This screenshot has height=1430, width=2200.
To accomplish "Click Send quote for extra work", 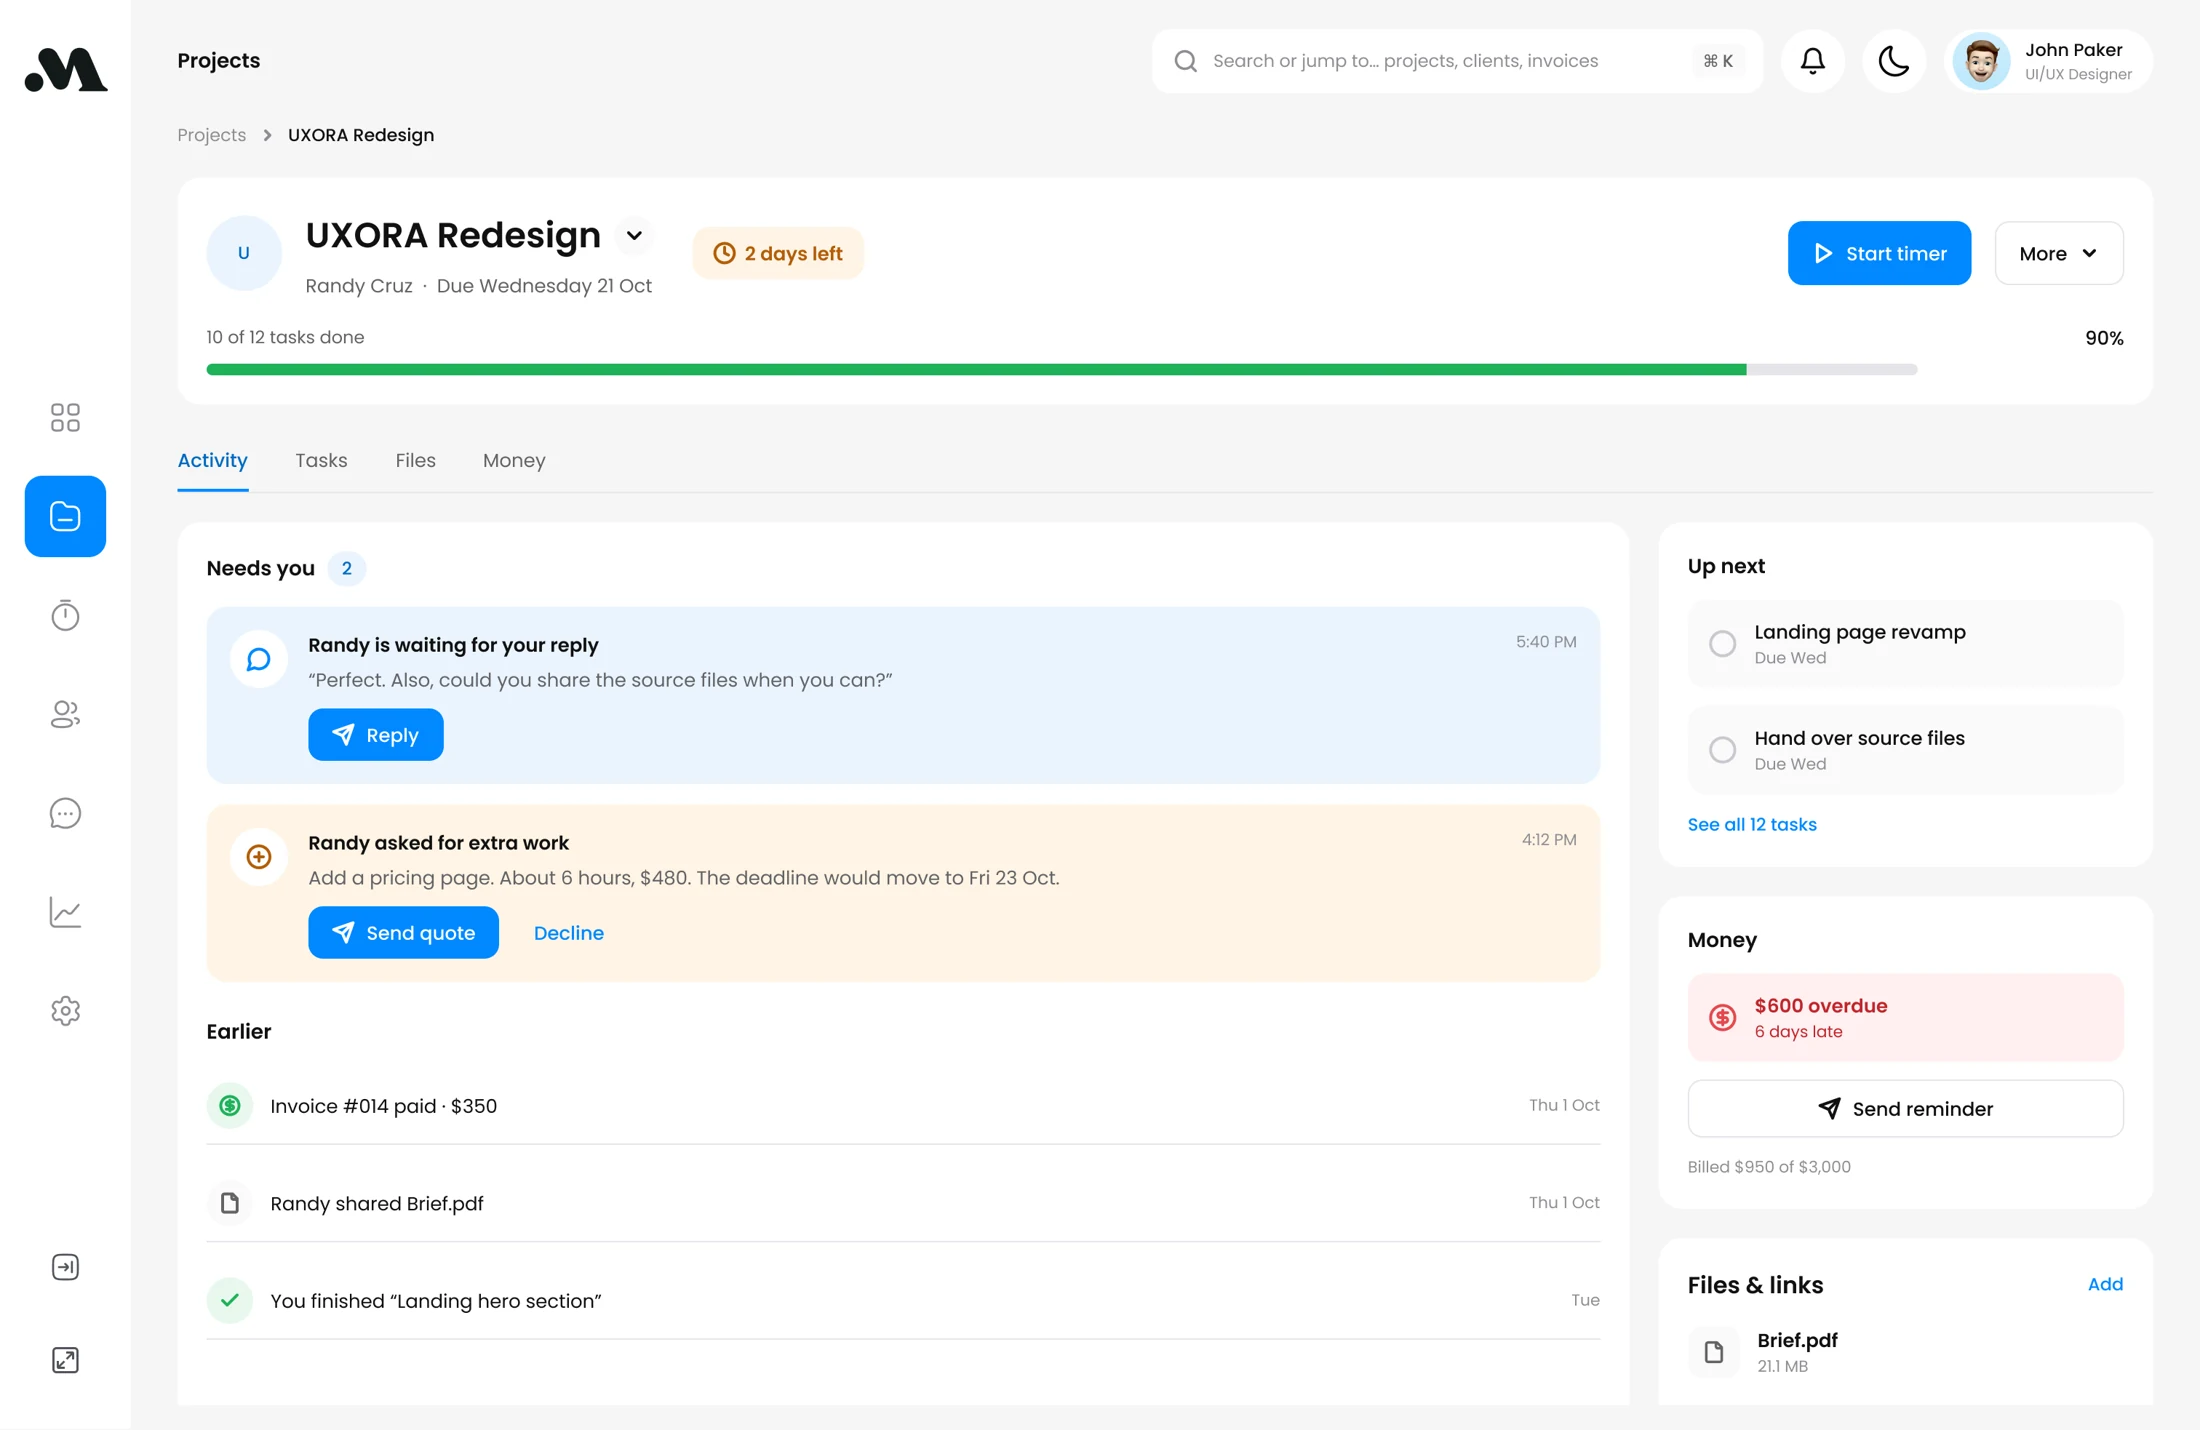I will [x=403, y=933].
